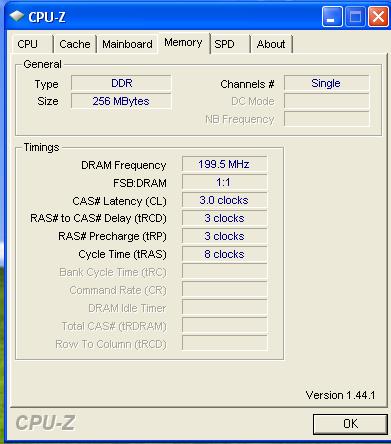Viewport: 391px width, 444px height.
Task: Open the Cache tab
Action: coord(75,44)
